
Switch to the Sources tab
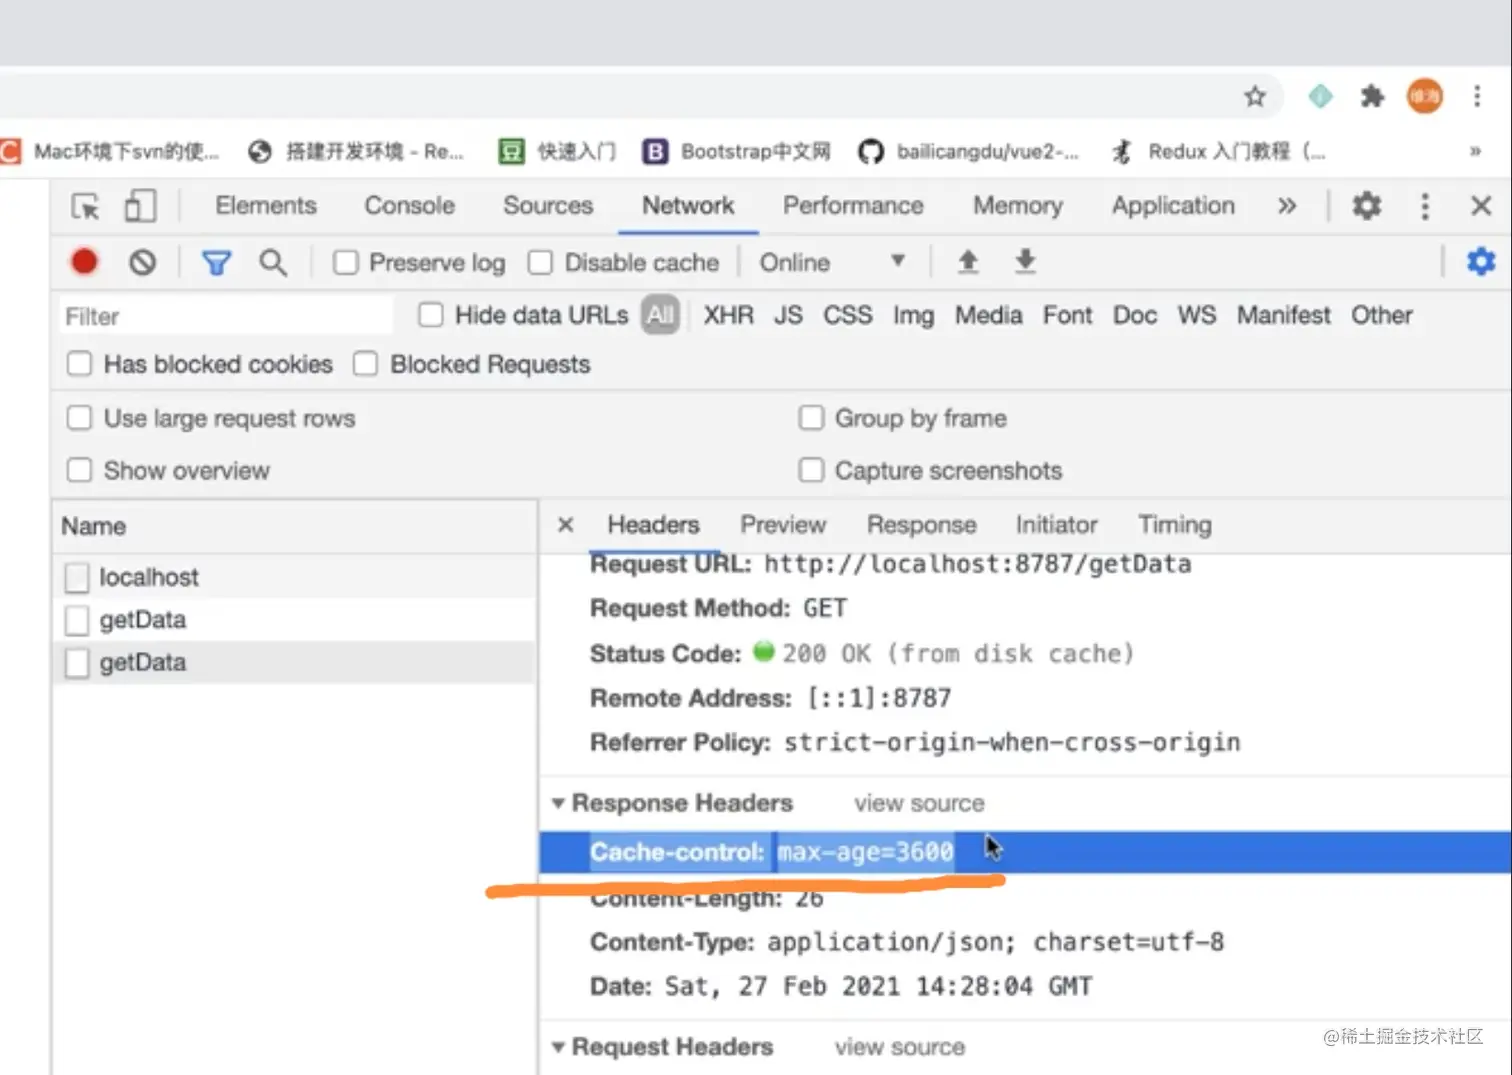click(548, 205)
